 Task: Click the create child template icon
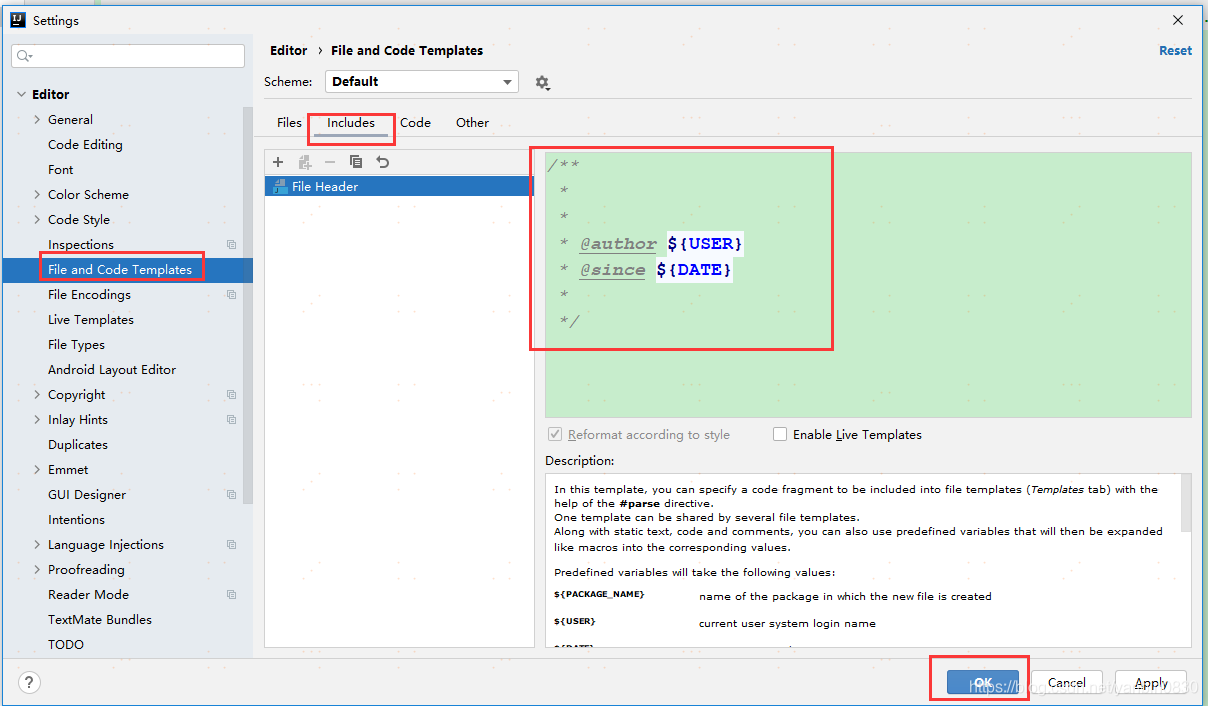pos(304,161)
